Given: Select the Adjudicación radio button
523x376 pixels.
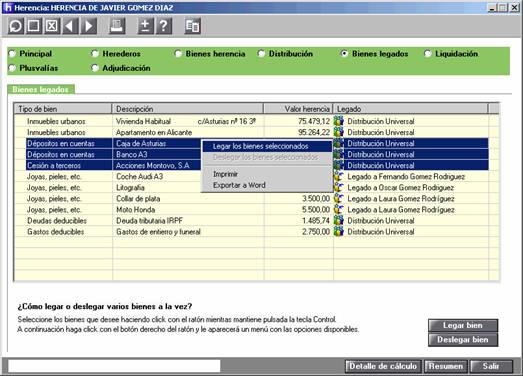Looking at the screenshot, I should click(95, 68).
